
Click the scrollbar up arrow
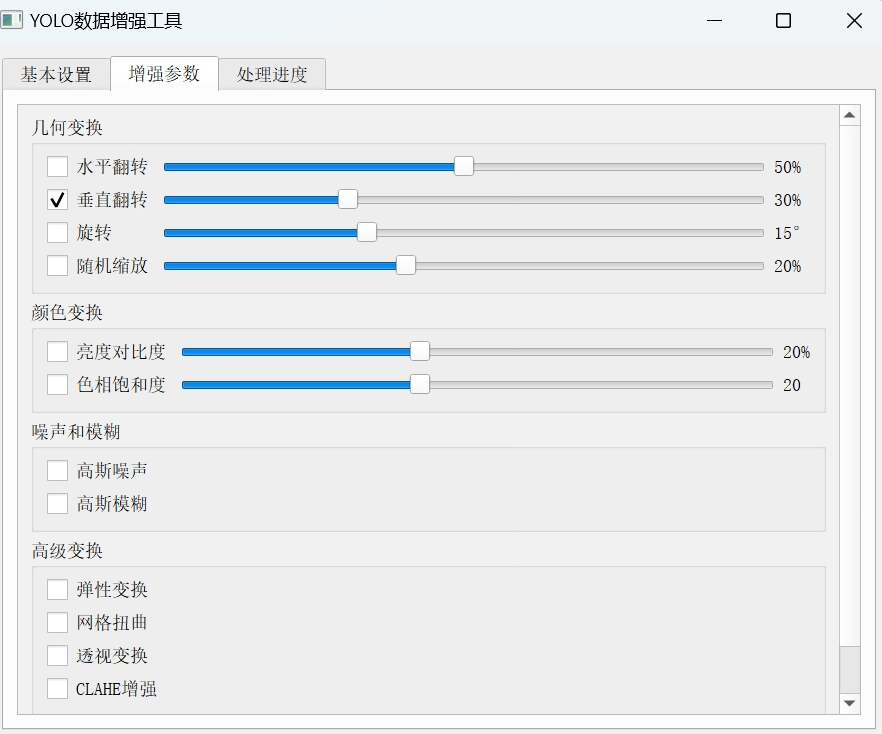pyautogui.click(x=850, y=116)
